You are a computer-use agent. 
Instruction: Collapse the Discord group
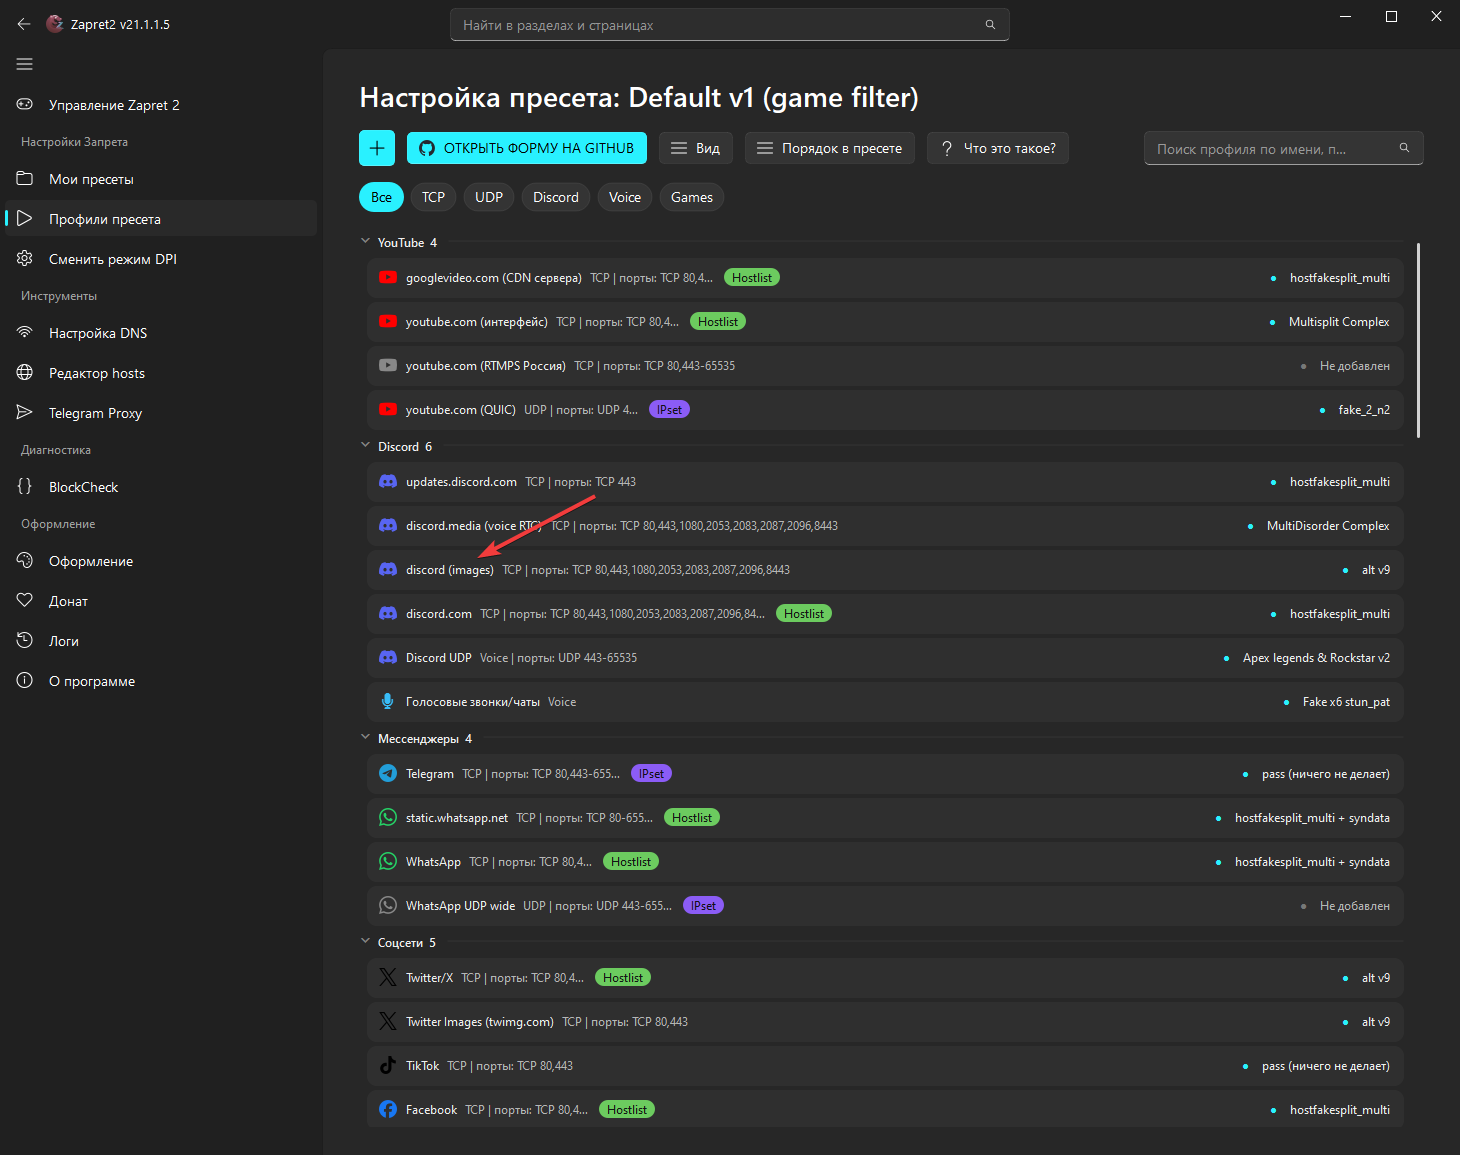tap(365, 446)
